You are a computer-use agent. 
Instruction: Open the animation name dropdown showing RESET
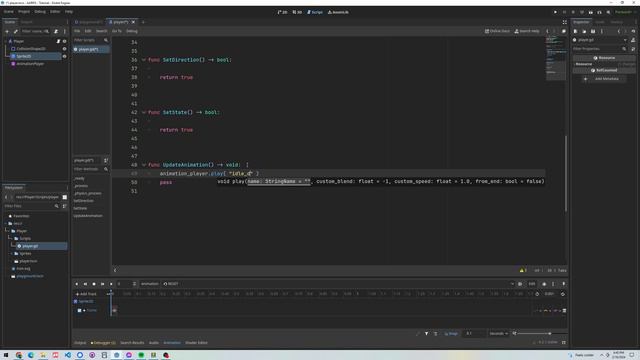(338, 284)
